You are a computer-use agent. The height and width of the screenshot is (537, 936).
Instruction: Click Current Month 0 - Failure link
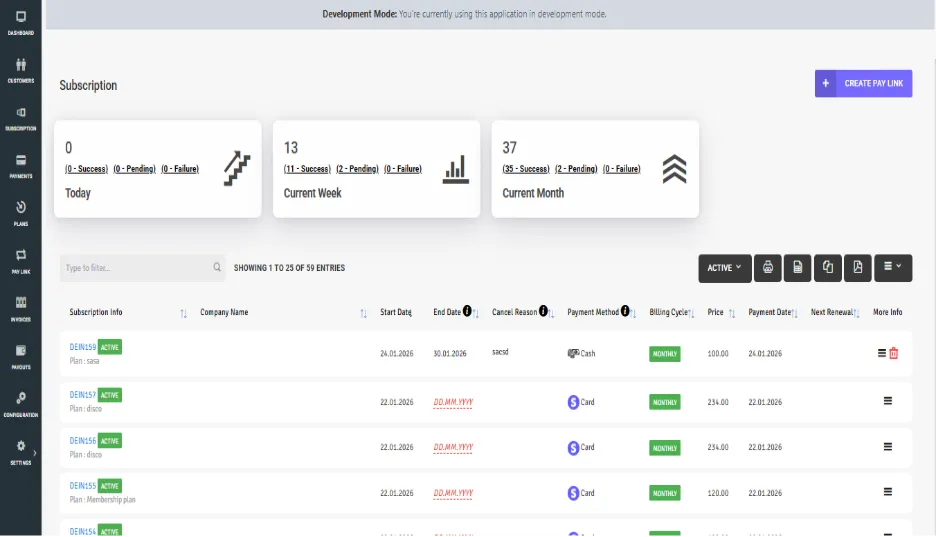pos(621,169)
